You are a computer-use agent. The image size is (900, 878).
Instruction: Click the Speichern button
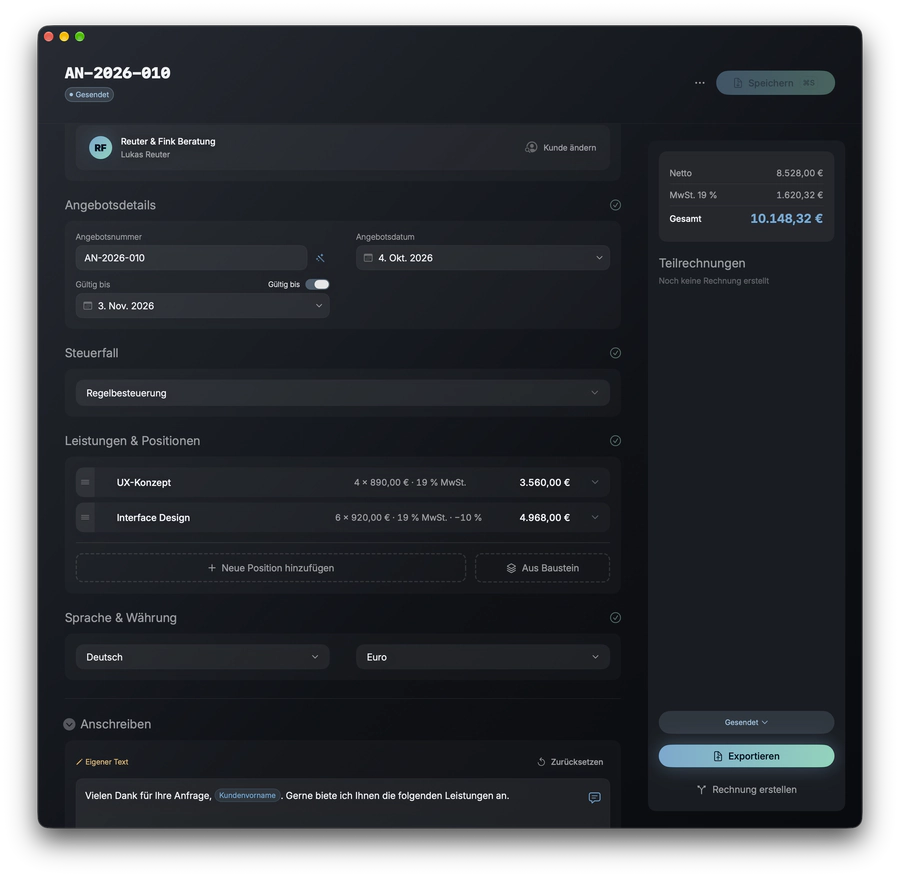[775, 83]
